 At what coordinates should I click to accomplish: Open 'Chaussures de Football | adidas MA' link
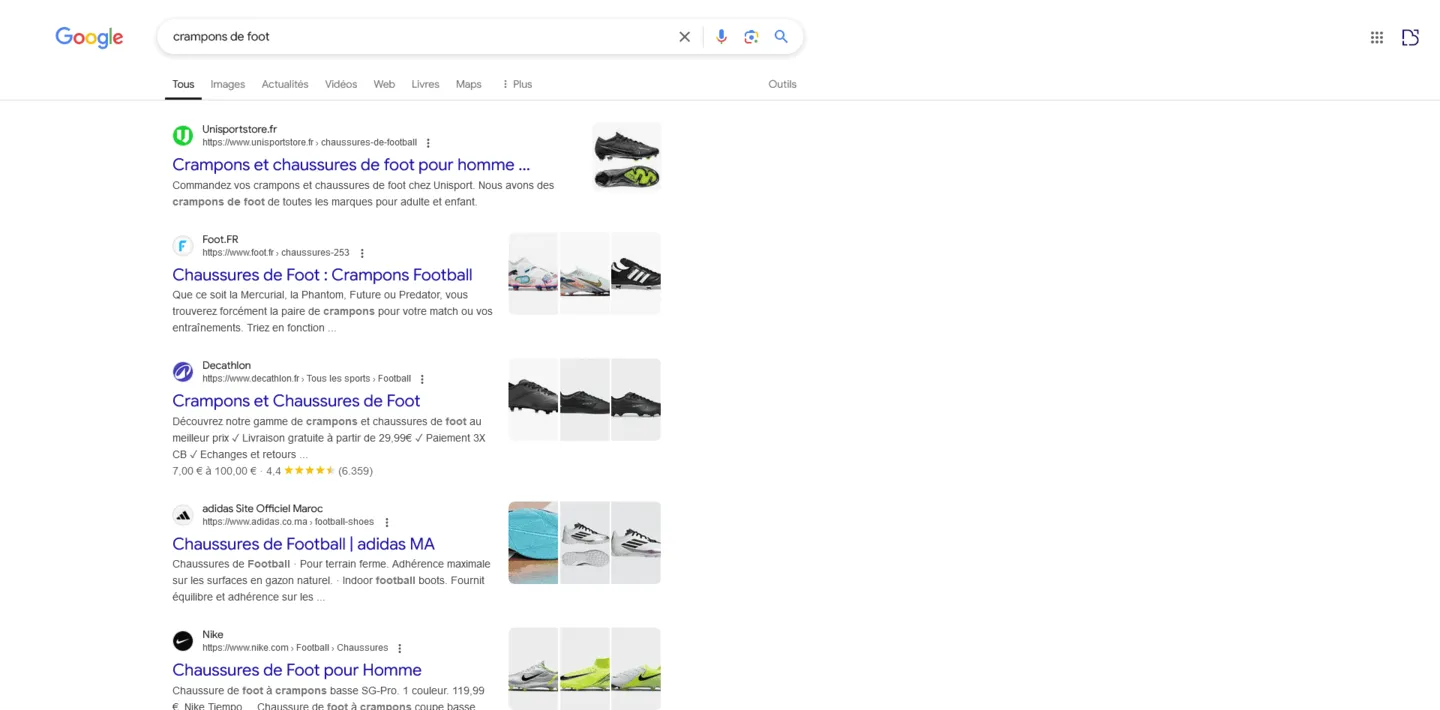tap(303, 543)
